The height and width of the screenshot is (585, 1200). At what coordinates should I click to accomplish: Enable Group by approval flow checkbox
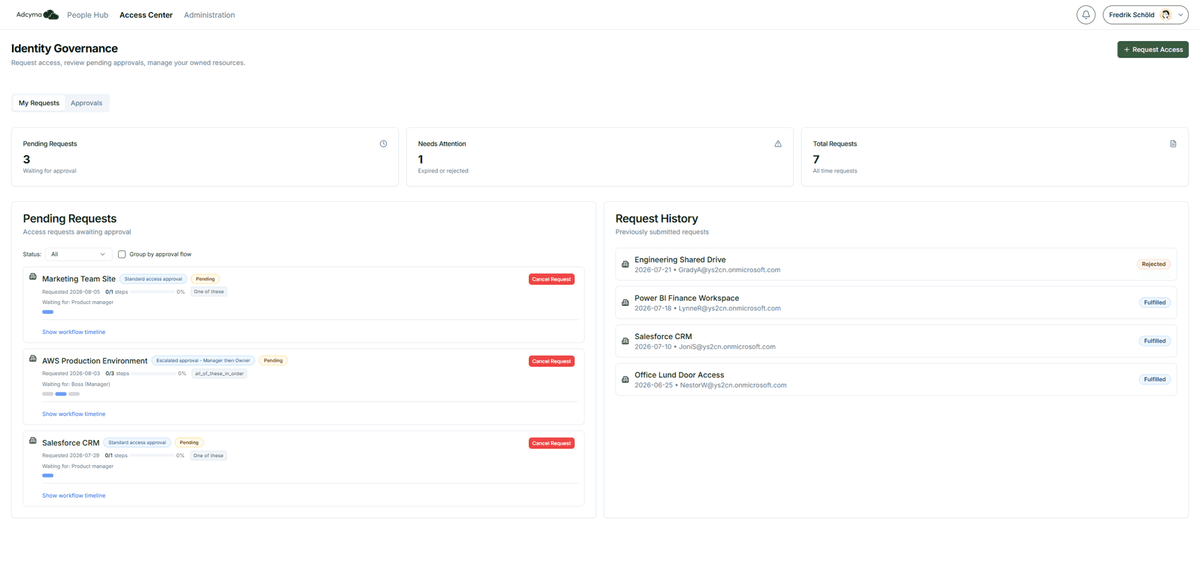pos(122,254)
